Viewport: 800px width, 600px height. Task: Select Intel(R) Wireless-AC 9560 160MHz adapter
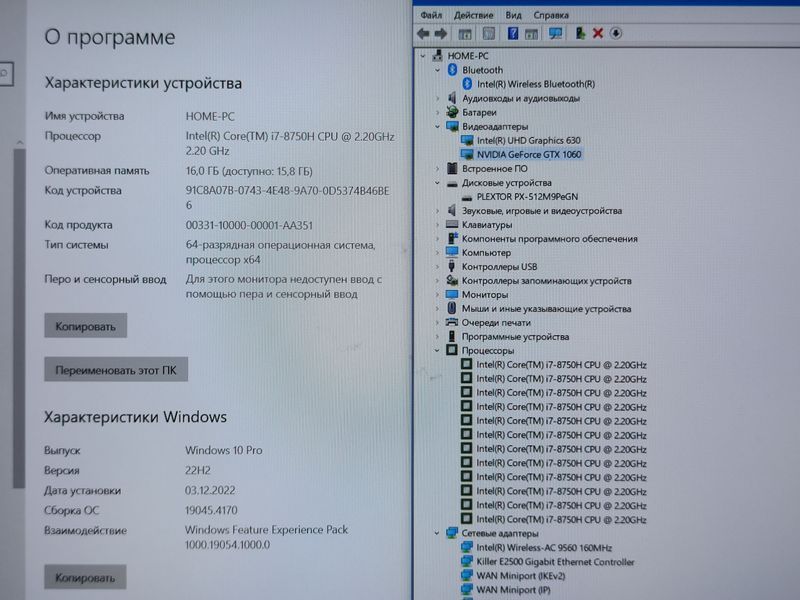click(x=543, y=547)
